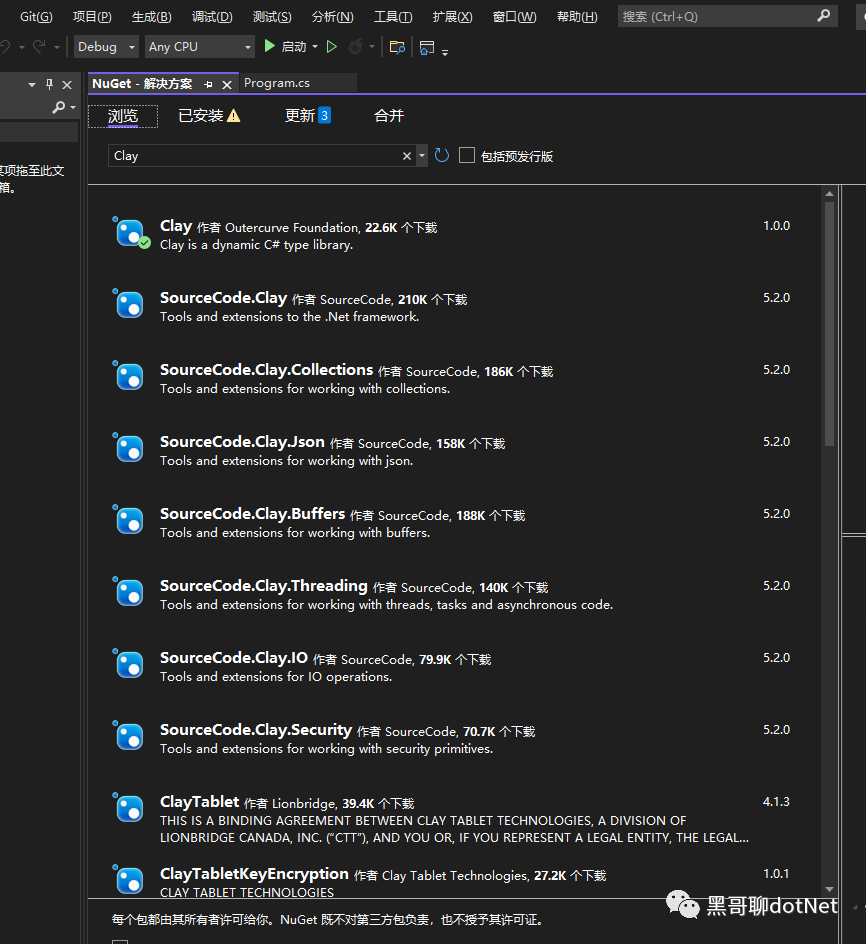Open the 工具(T) menu
The height and width of the screenshot is (944, 866).
(393, 17)
